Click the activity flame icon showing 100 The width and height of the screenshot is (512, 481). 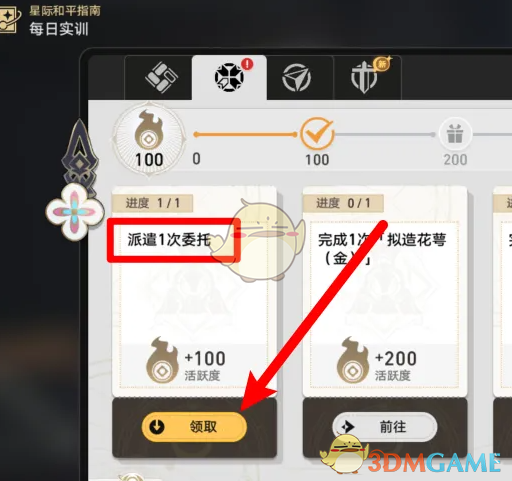pos(149,139)
